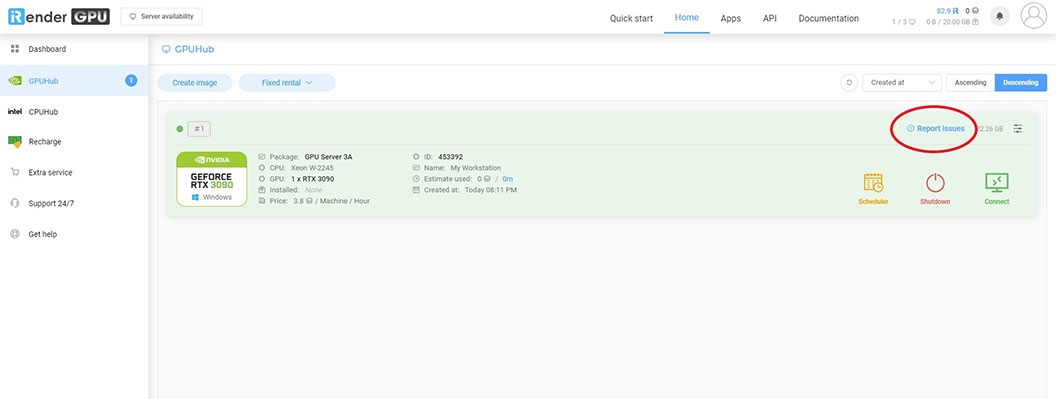This screenshot has height=399, width=1056.
Task: Switch sorting to Ascending
Action: coord(970,83)
